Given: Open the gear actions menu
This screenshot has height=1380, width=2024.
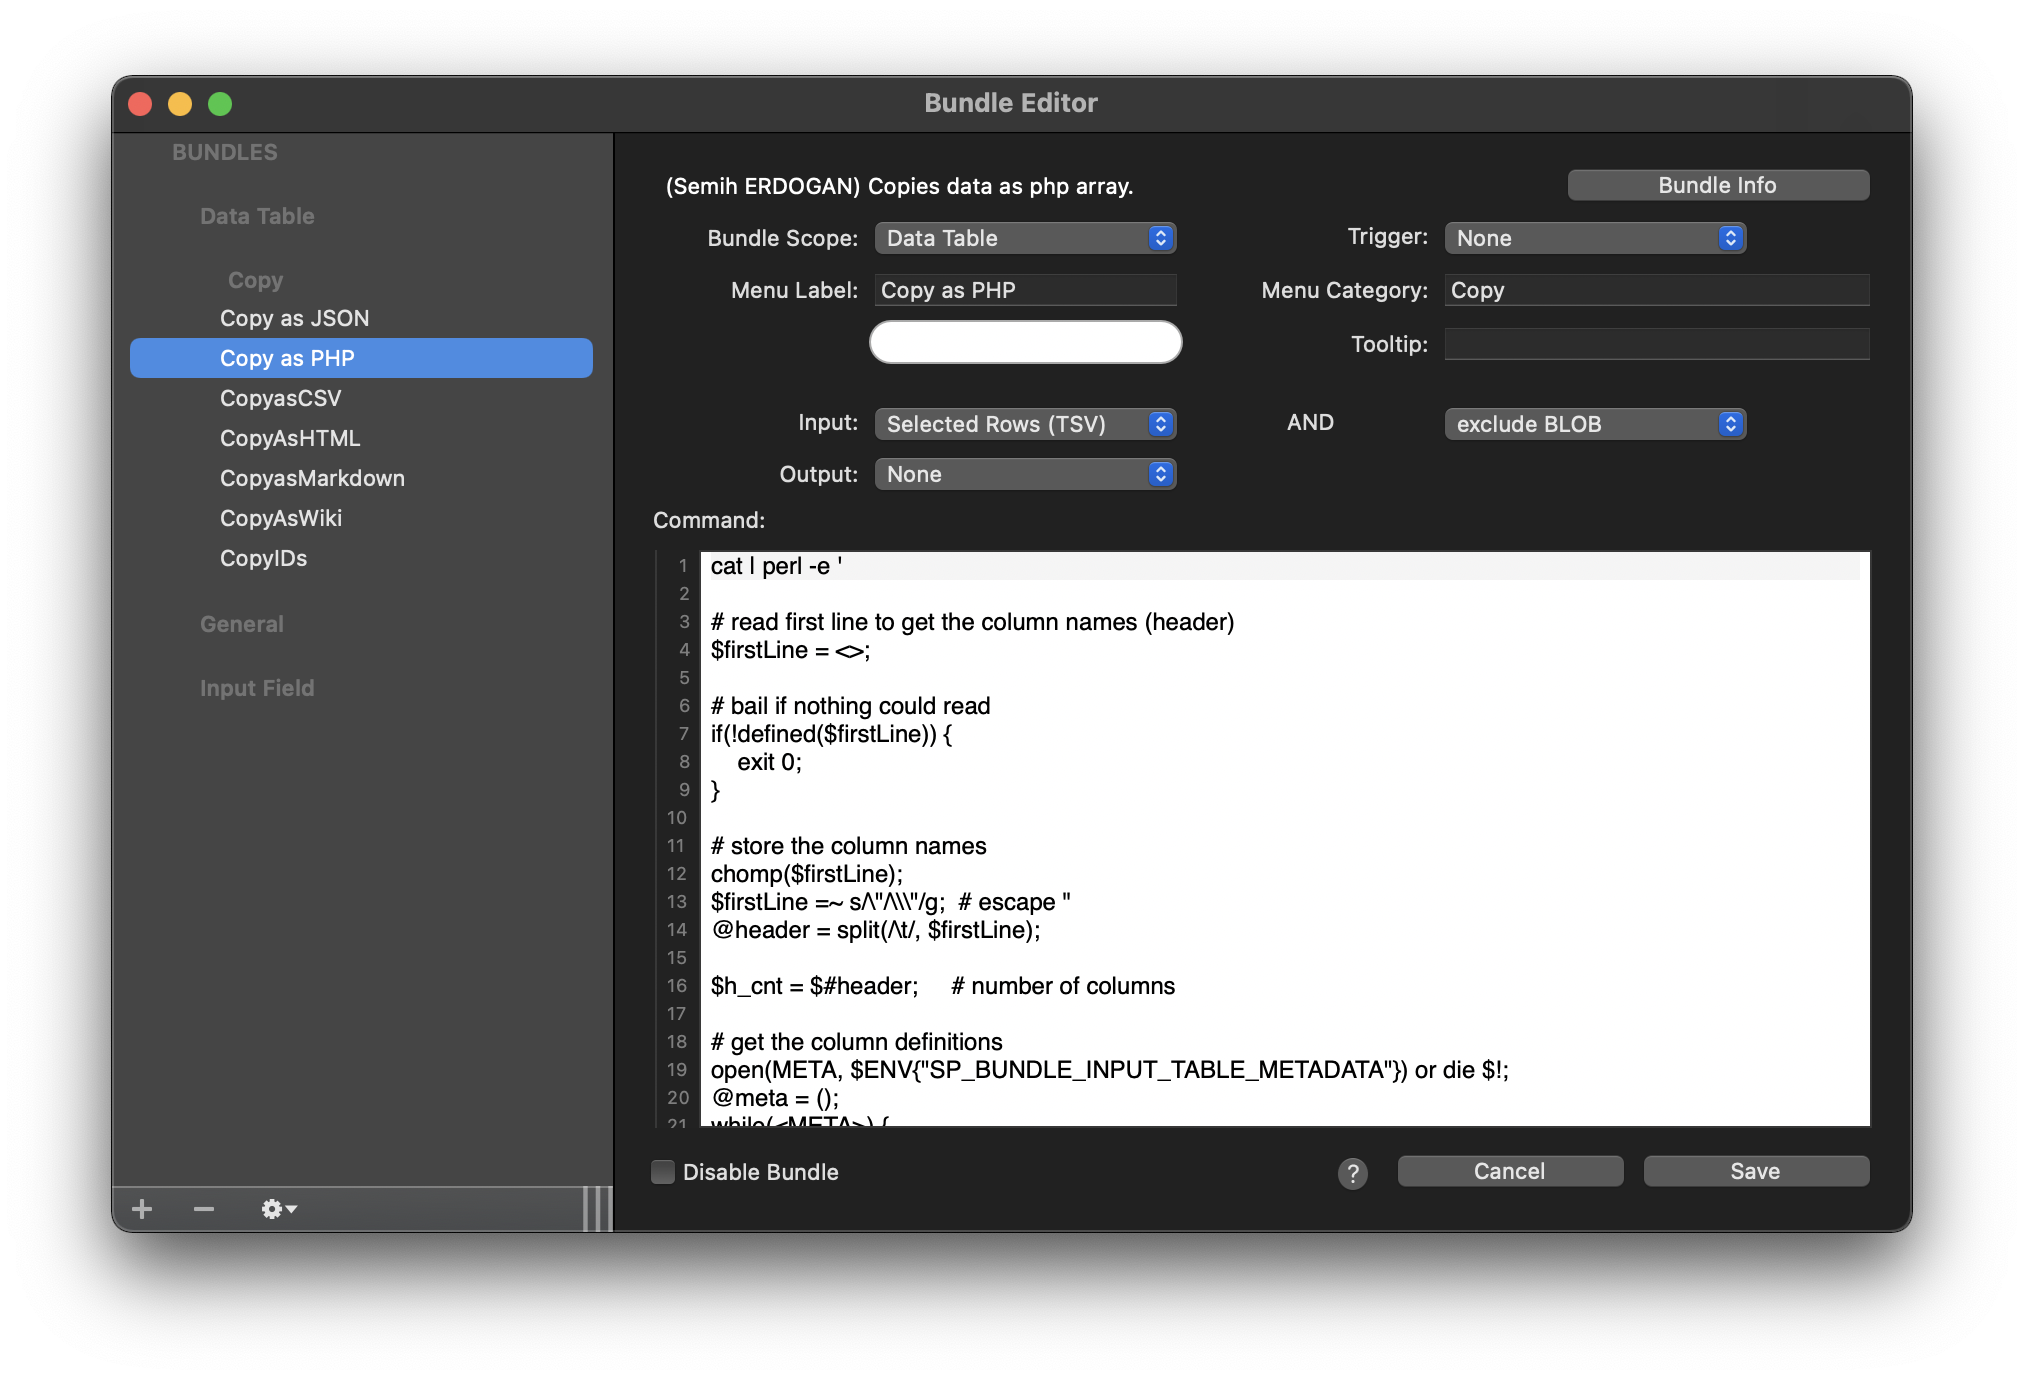Looking at the screenshot, I should 279,1209.
